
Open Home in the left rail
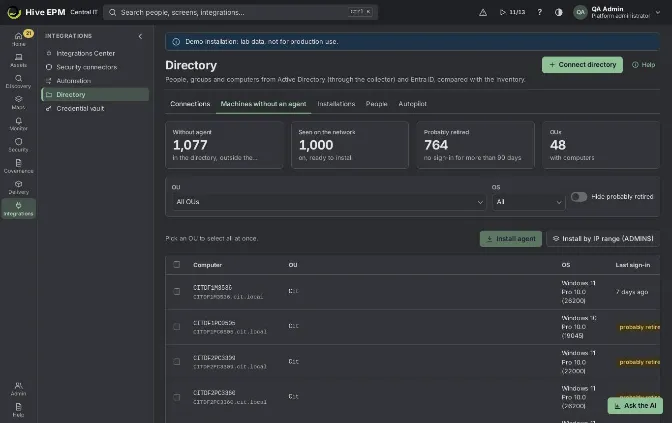[x=18, y=39]
